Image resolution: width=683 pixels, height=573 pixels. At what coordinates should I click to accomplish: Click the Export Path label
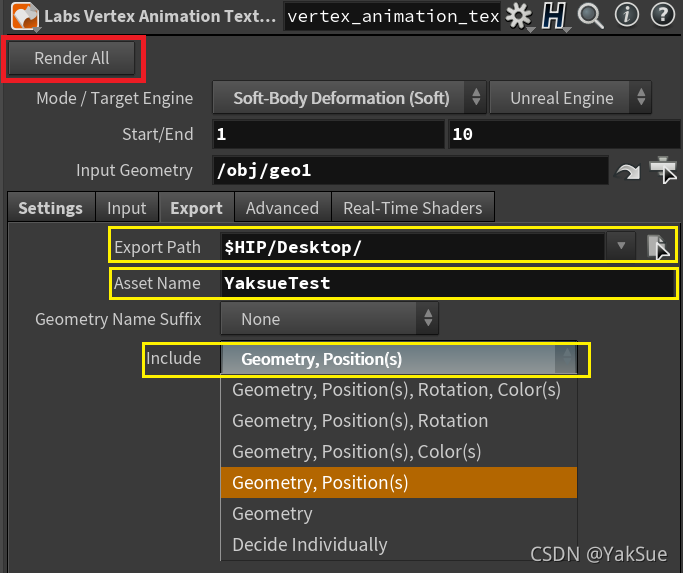[x=157, y=248]
